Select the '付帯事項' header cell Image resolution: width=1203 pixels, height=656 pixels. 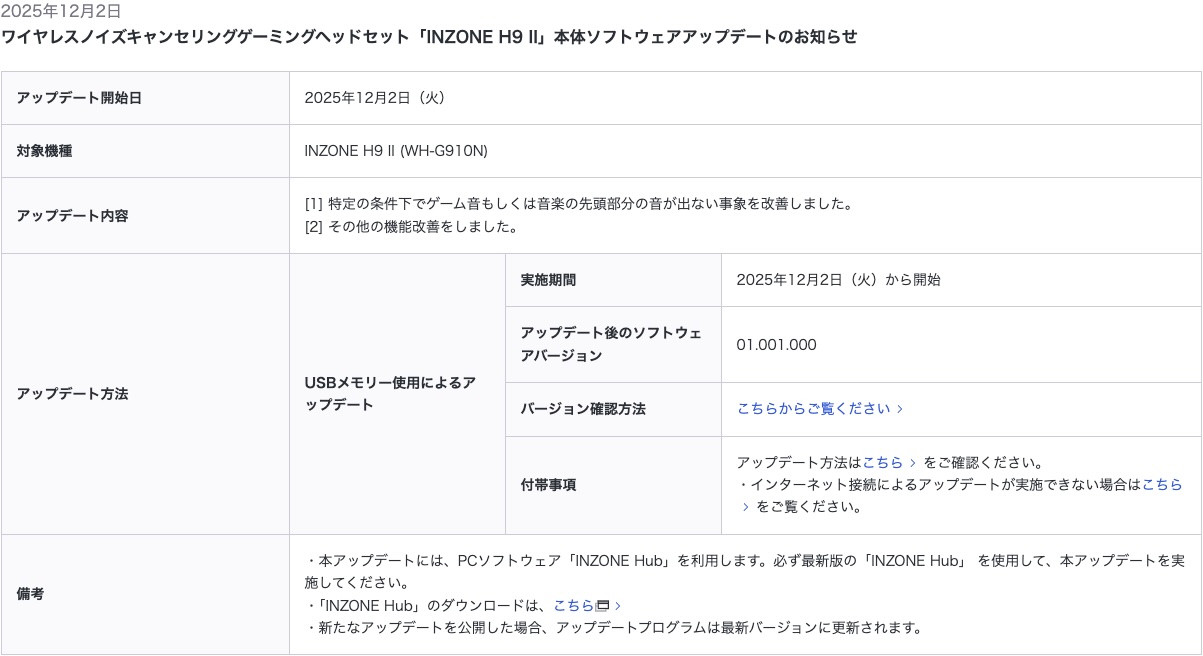click(548, 485)
